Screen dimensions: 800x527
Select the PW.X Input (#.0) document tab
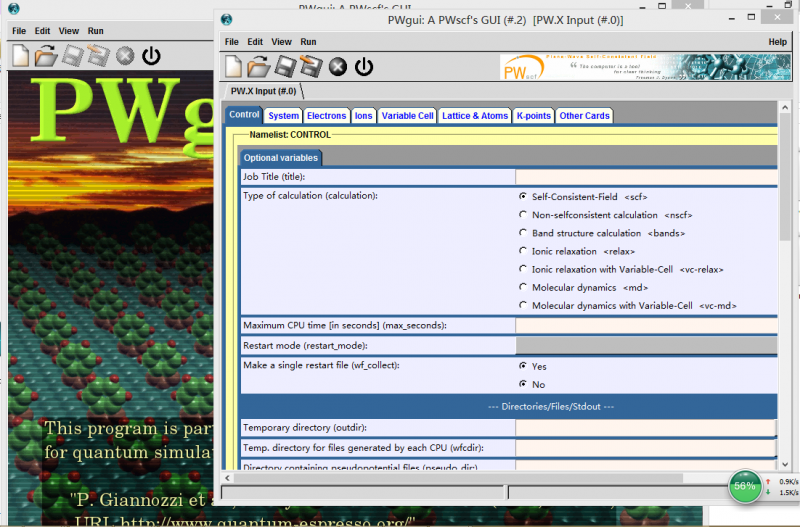(x=264, y=91)
